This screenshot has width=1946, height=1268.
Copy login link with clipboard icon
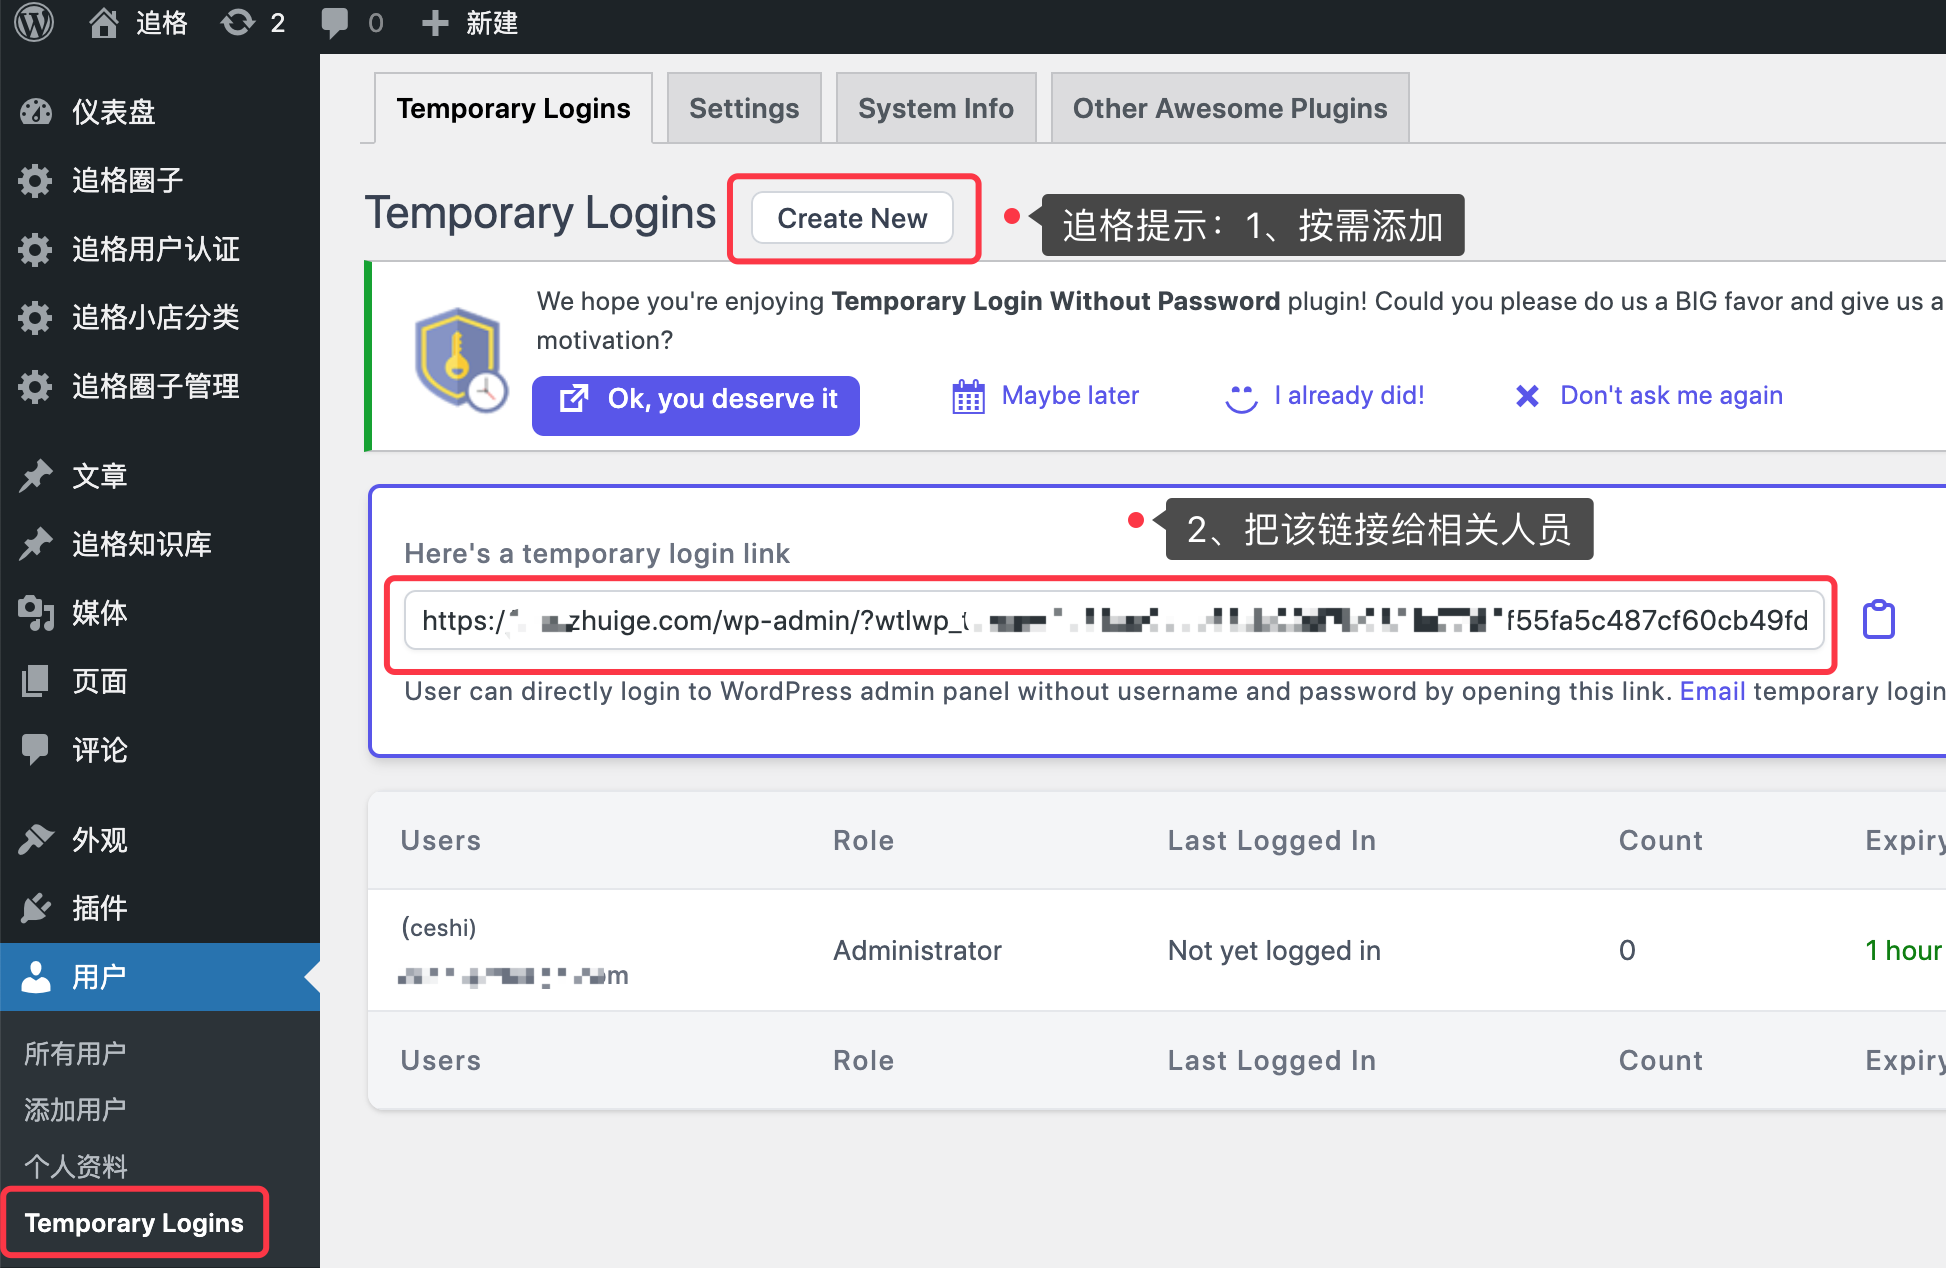(1879, 619)
